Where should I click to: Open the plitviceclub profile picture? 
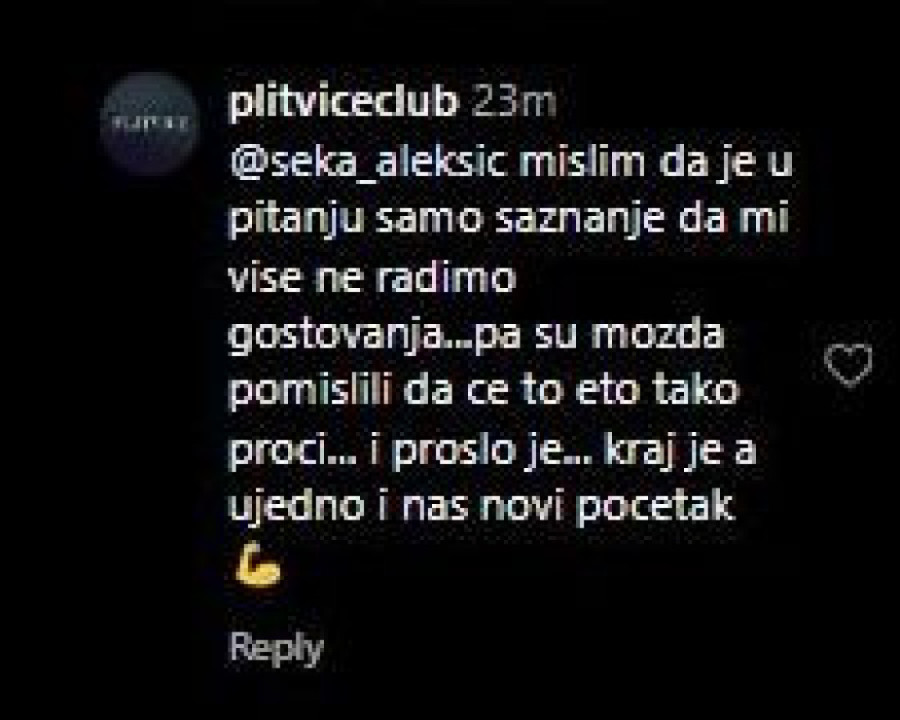point(150,123)
